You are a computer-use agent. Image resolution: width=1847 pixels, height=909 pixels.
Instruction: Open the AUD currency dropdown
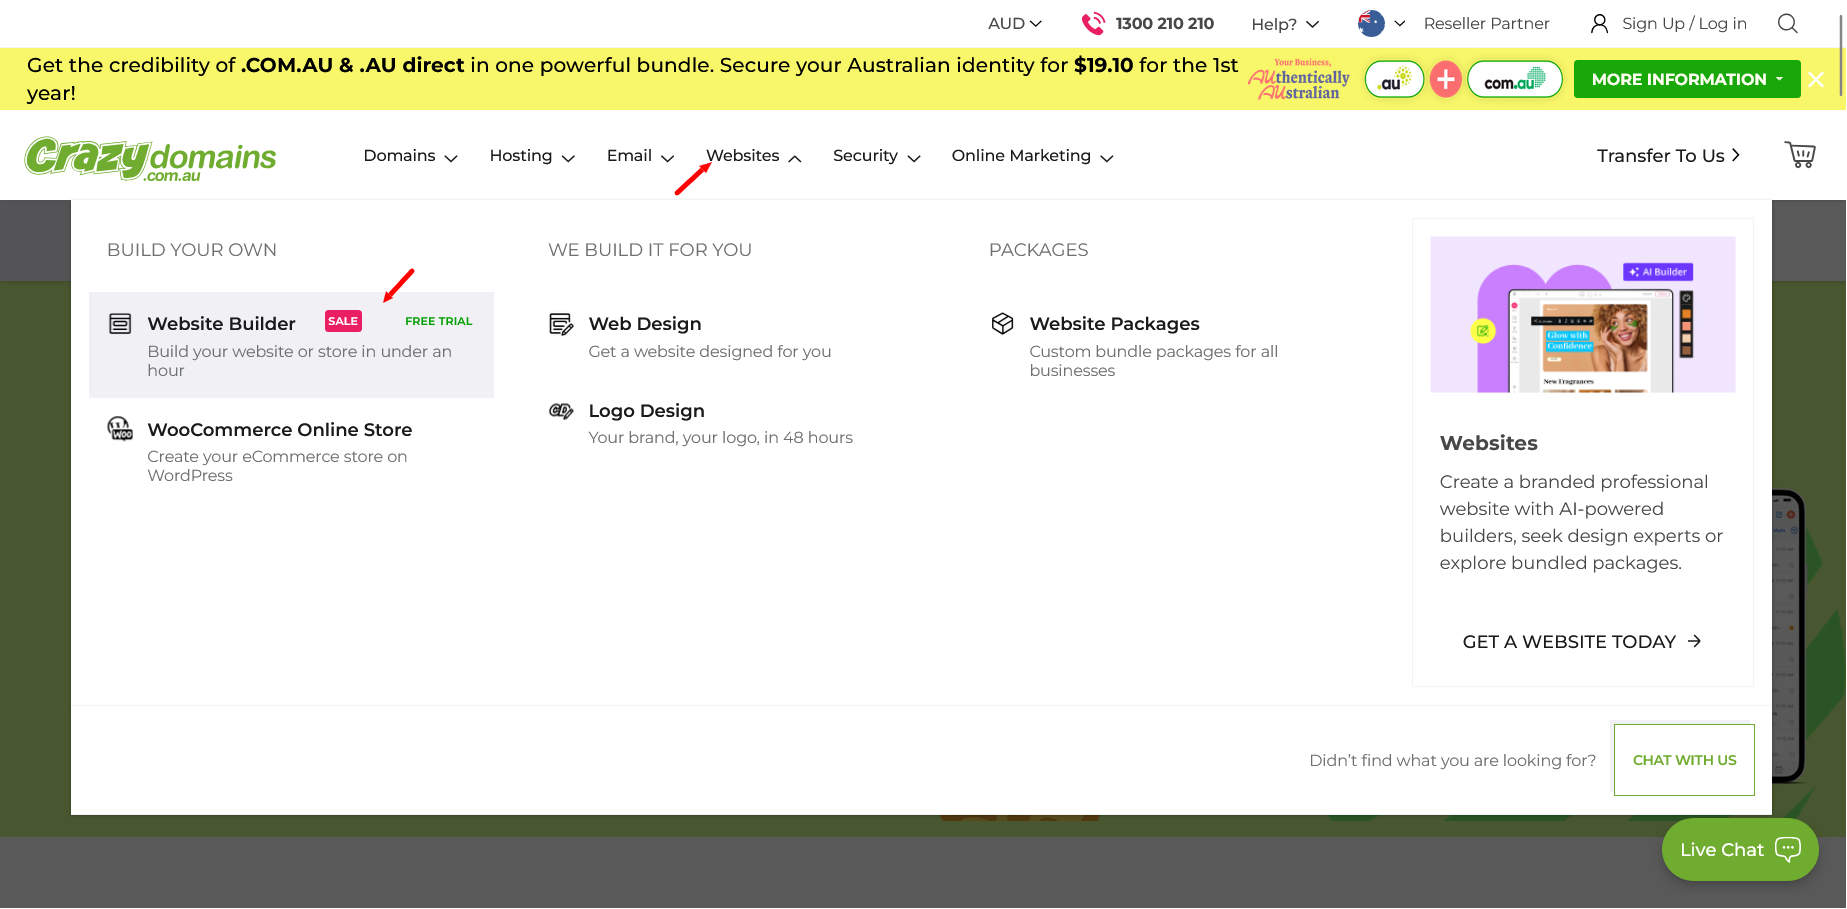tap(1015, 23)
